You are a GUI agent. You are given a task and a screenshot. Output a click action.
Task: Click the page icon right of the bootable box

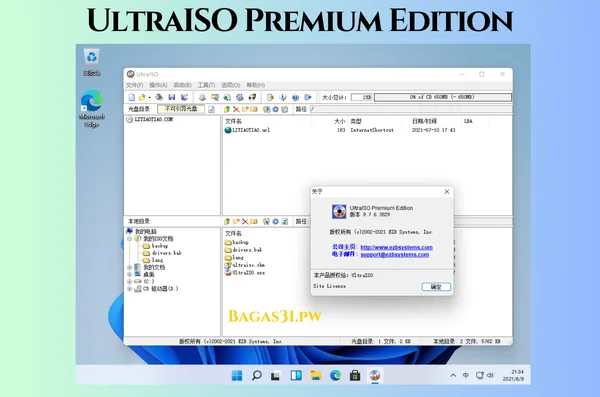211,109
